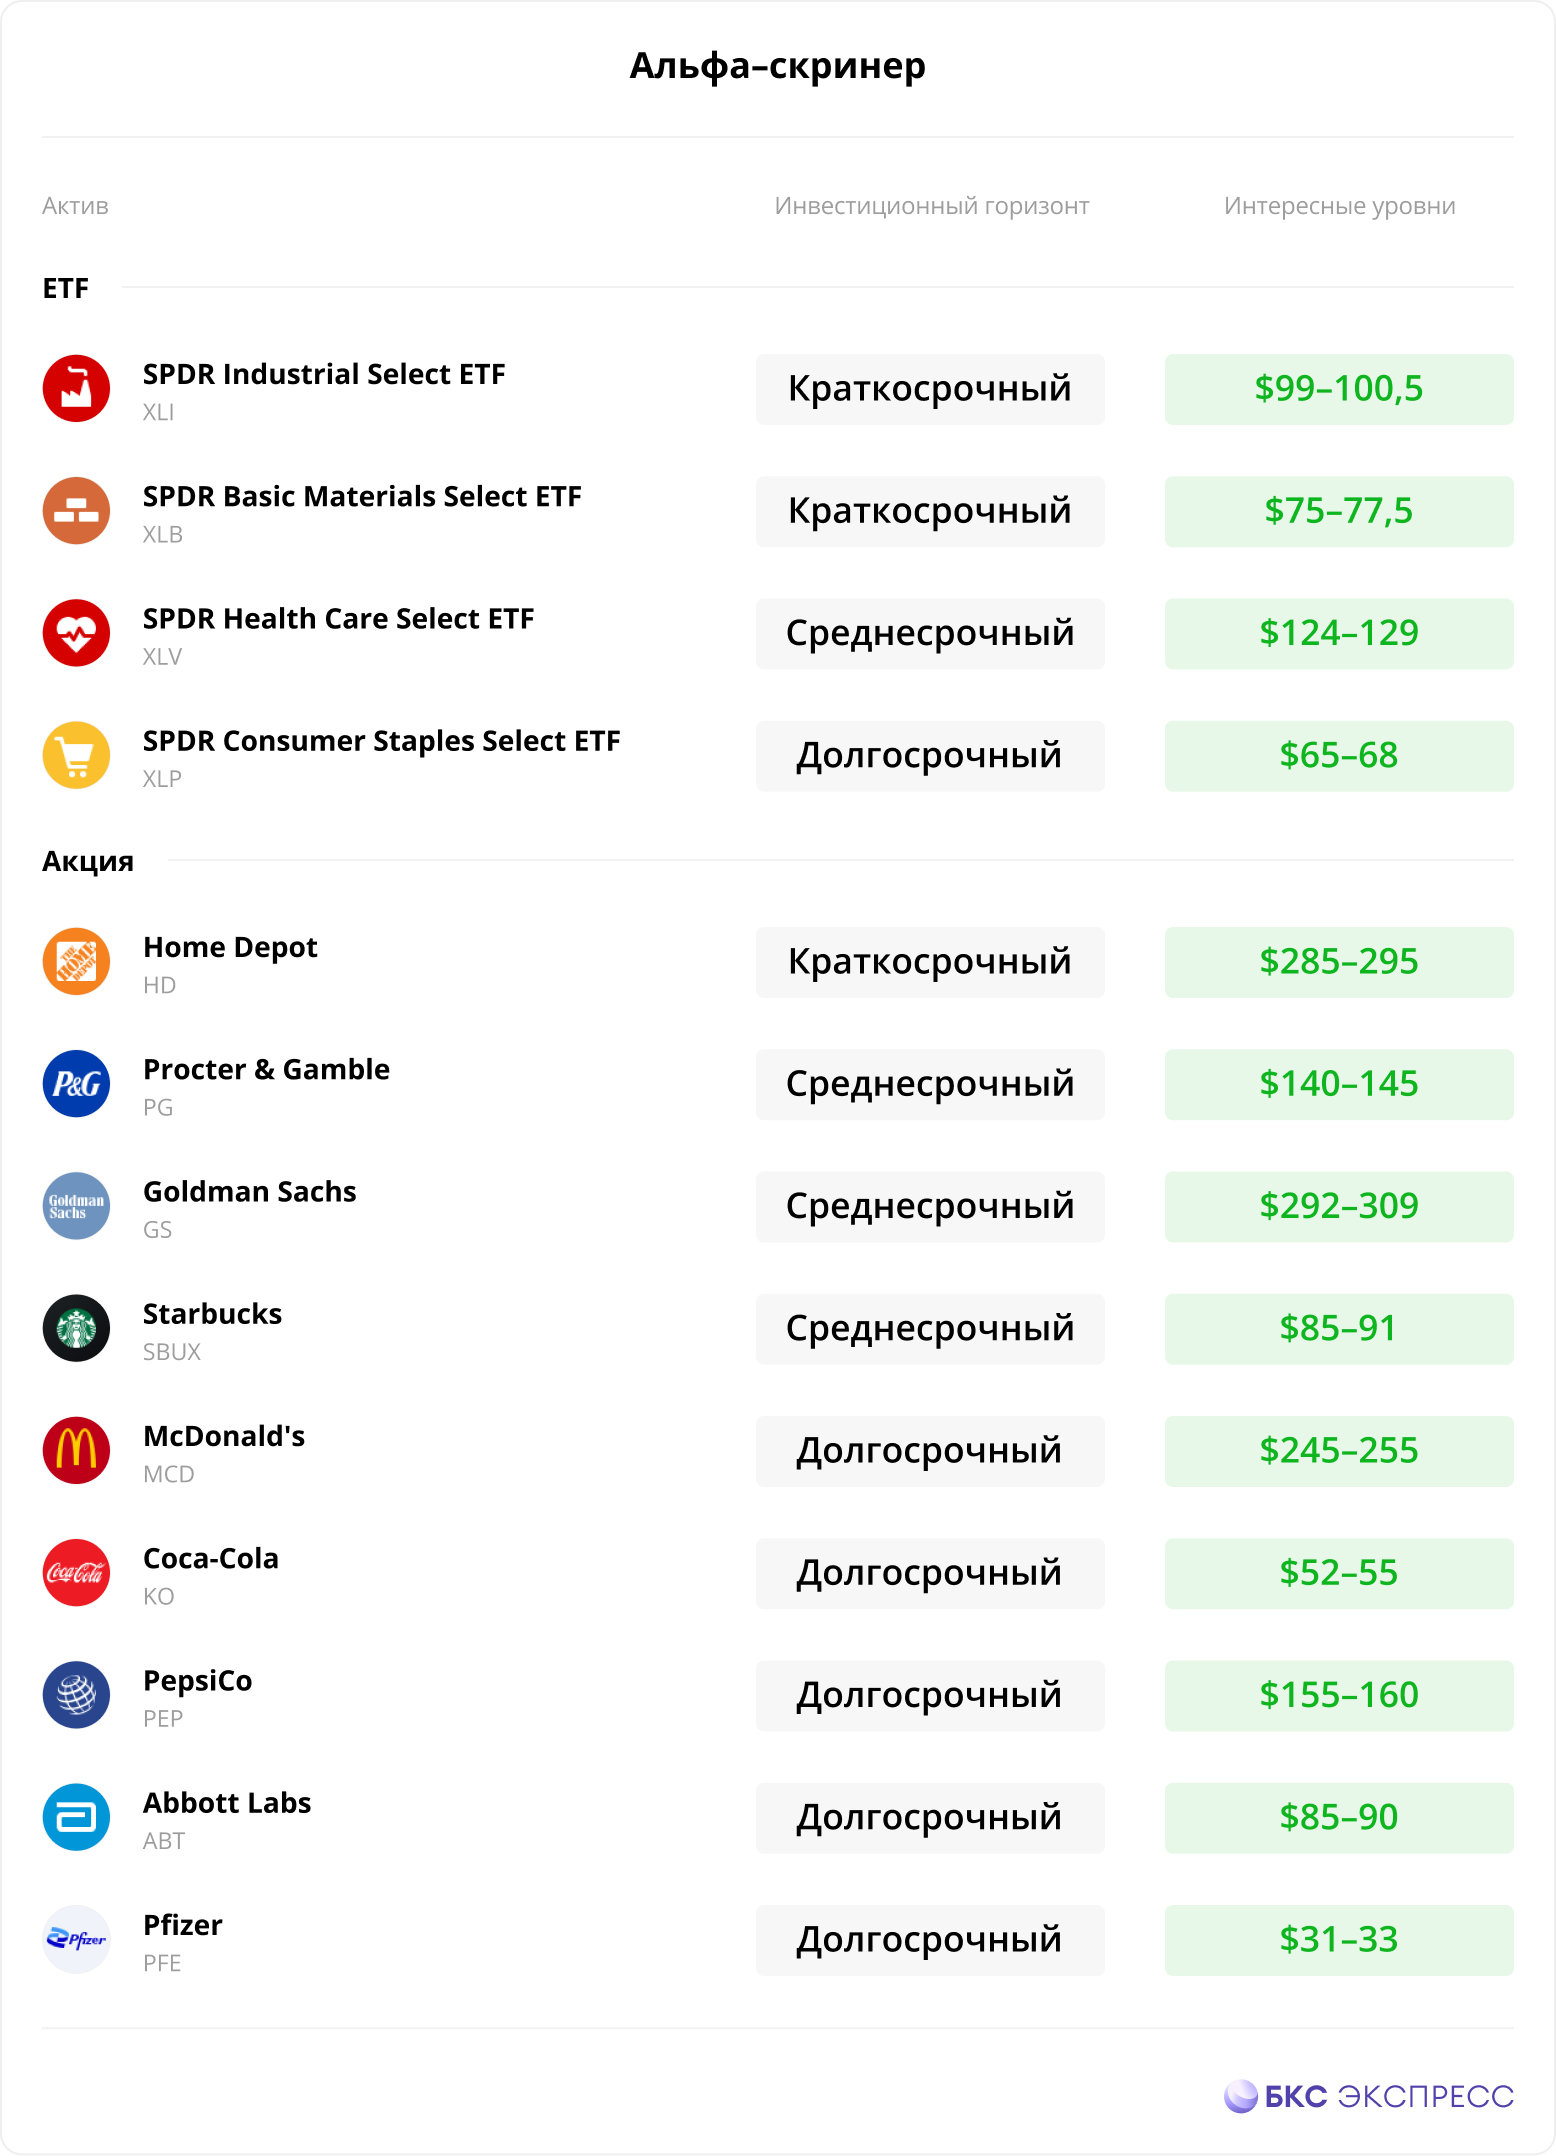Click the Procter & Gamble P&G logo

click(x=76, y=1083)
